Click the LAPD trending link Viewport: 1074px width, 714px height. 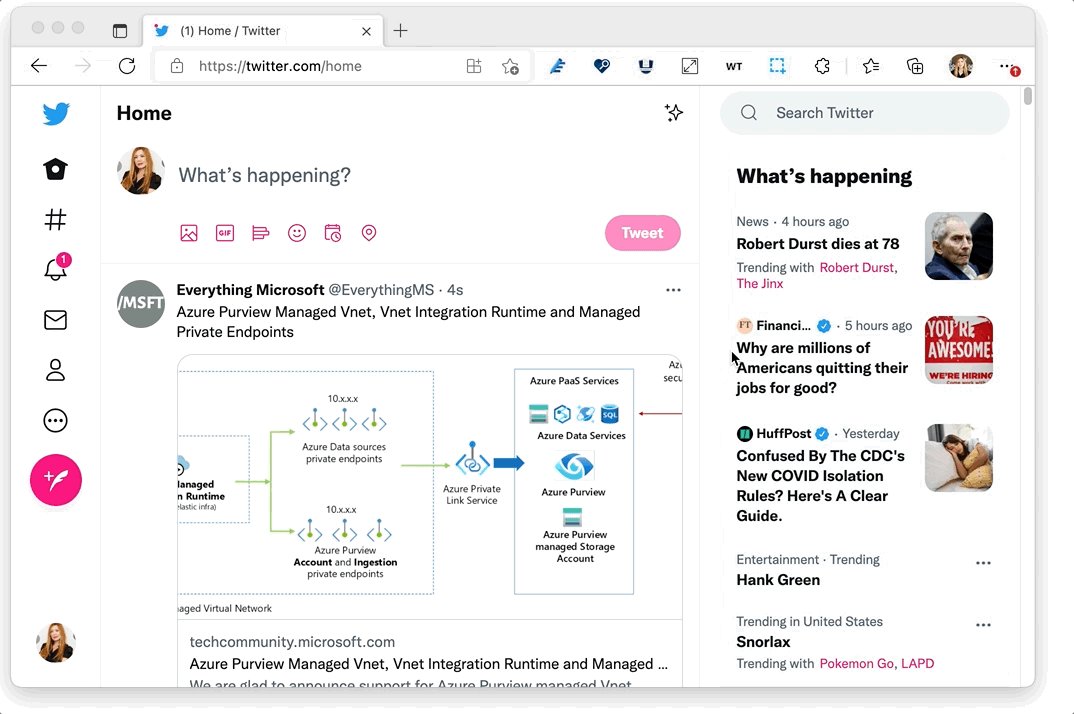tap(917, 663)
